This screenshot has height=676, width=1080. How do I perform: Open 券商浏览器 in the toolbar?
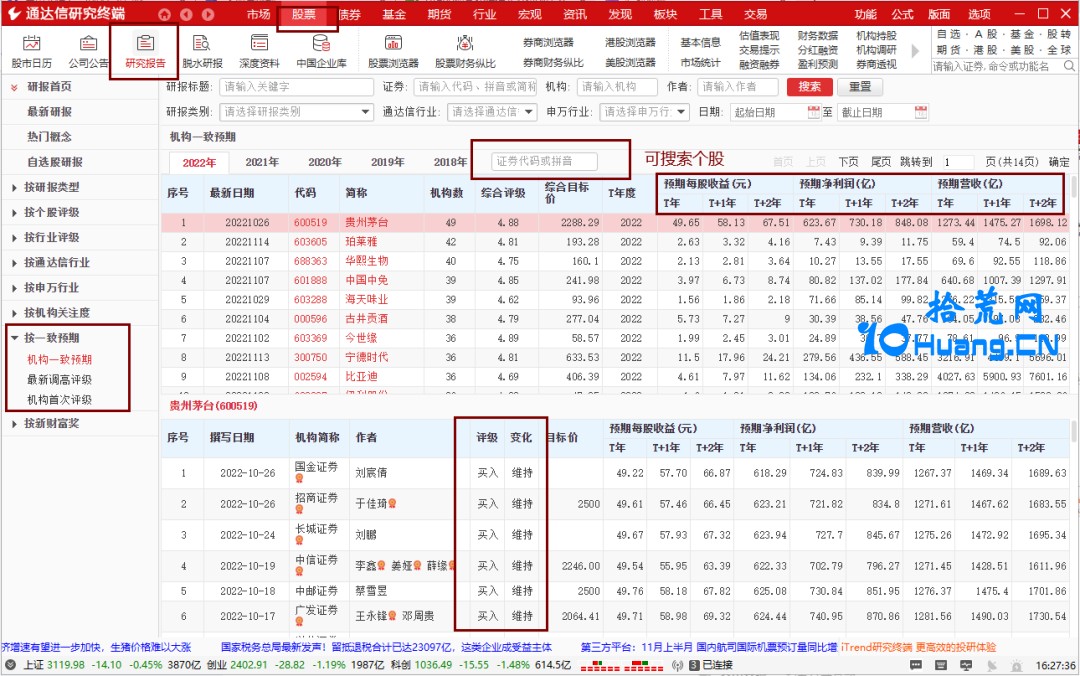point(548,43)
